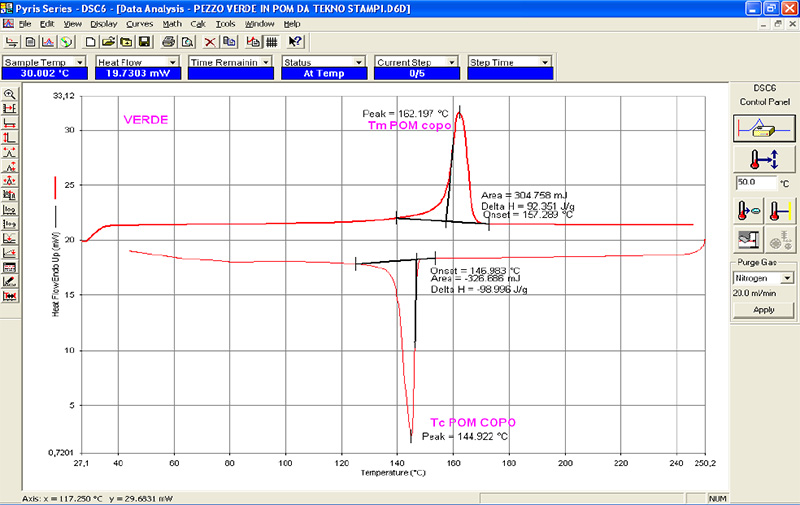Open the Heat Flow status panel dropdown
Image resolution: width=800 pixels, height=505 pixels.
tap(175, 62)
